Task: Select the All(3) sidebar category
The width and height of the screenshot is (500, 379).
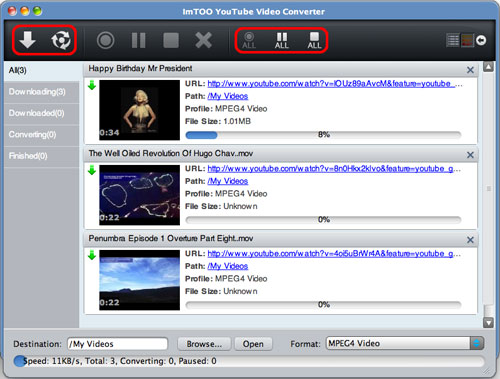Action: click(41, 71)
